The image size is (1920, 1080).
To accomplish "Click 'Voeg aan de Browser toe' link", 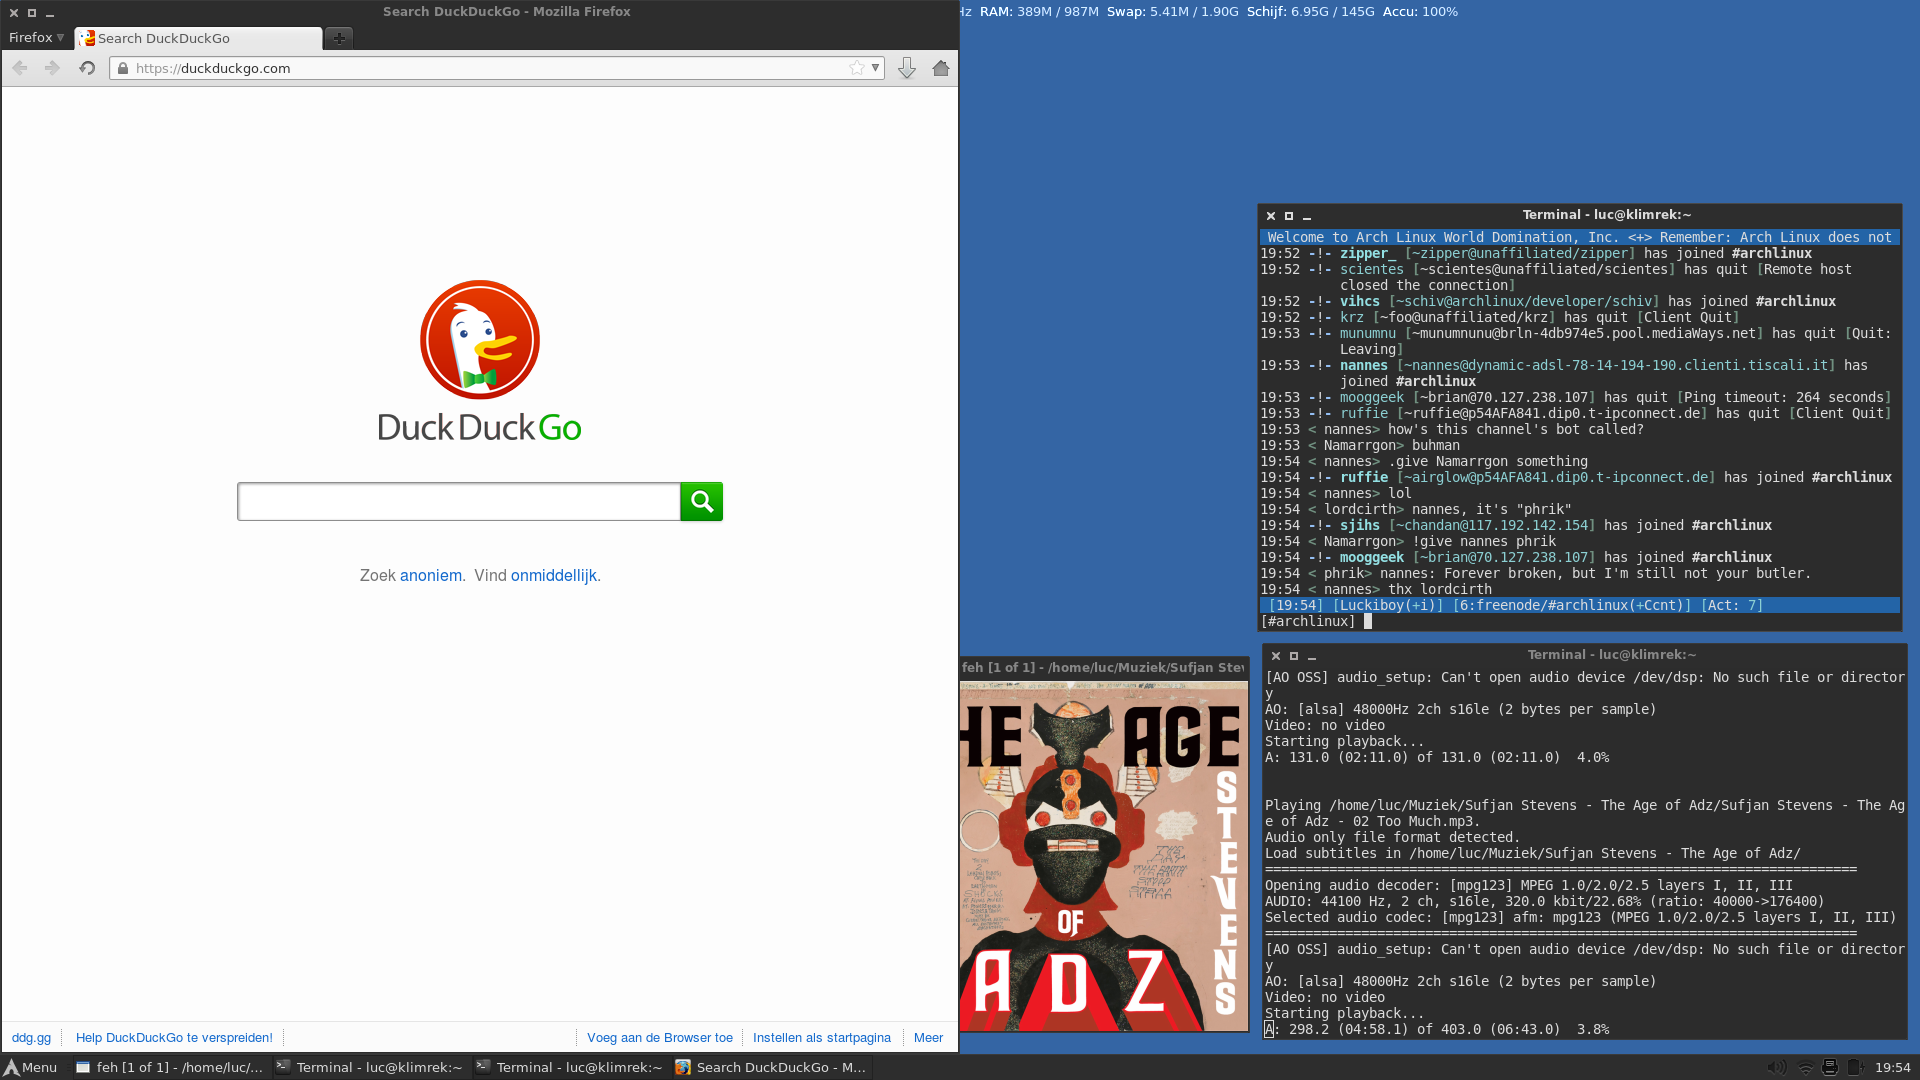I will pyautogui.click(x=660, y=1037).
